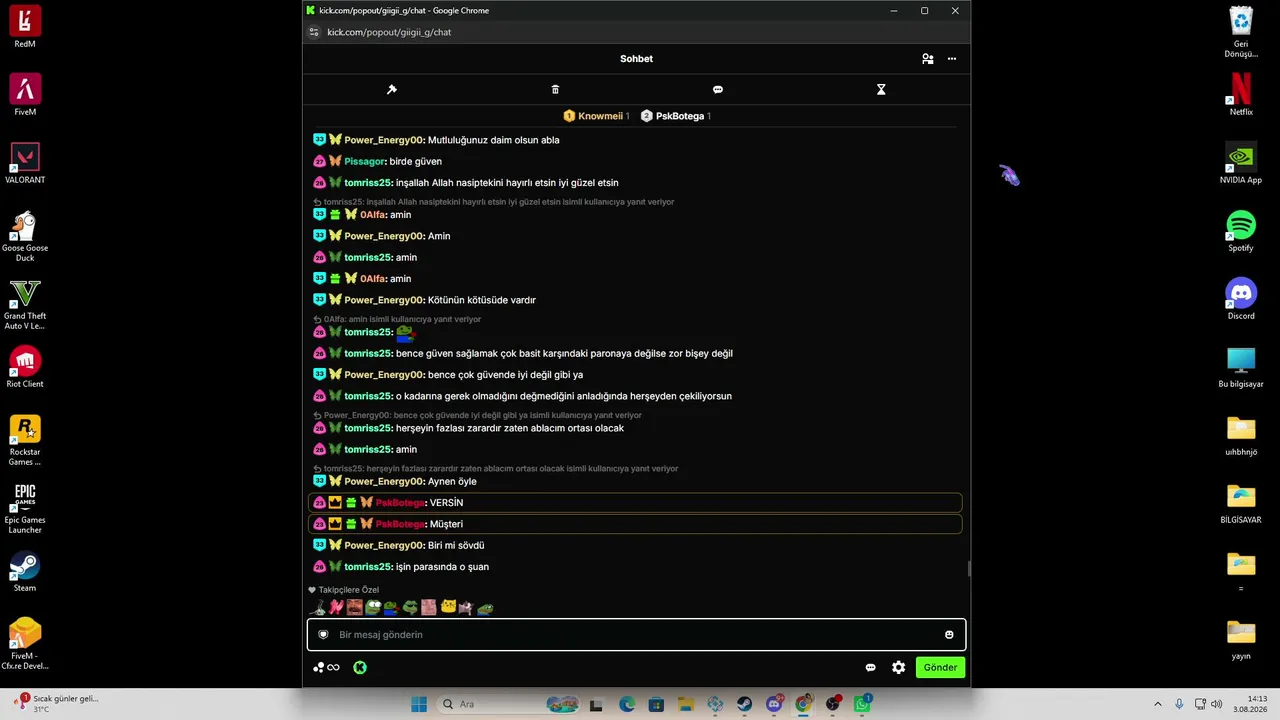This screenshot has width=1280, height=720.
Task: Open Steam from the taskbar
Action: (744, 704)
